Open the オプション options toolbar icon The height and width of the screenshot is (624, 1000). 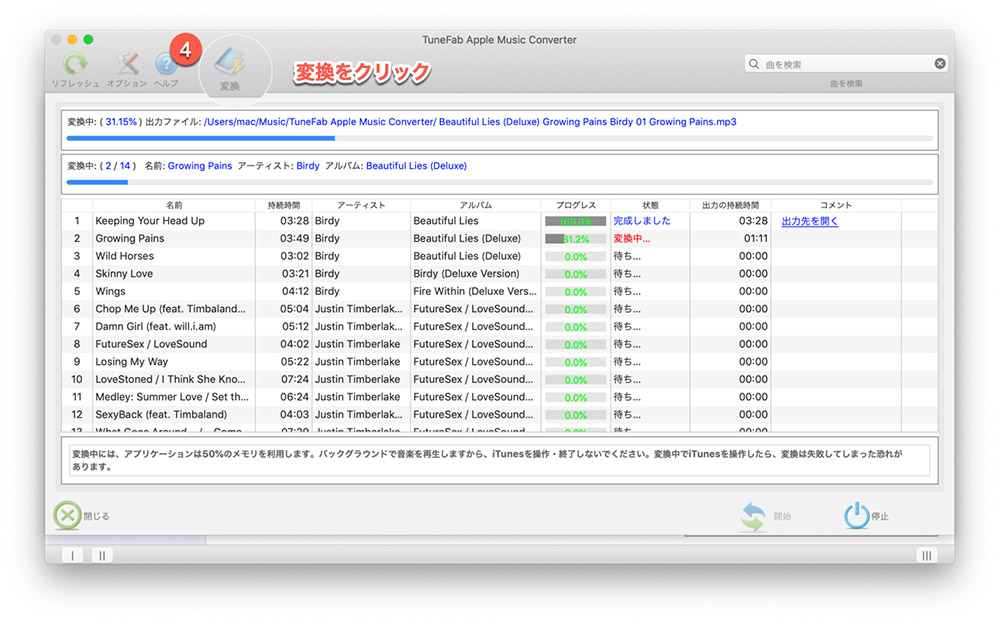click(x=126, y=64)
